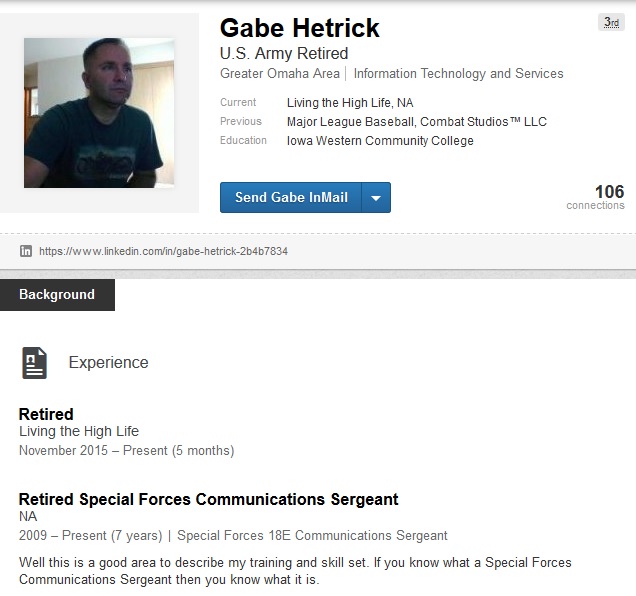Viewport: 636px width, 596px height.
Task: Click the Gabe Hetrick name heading
Action: coord(299,27)
